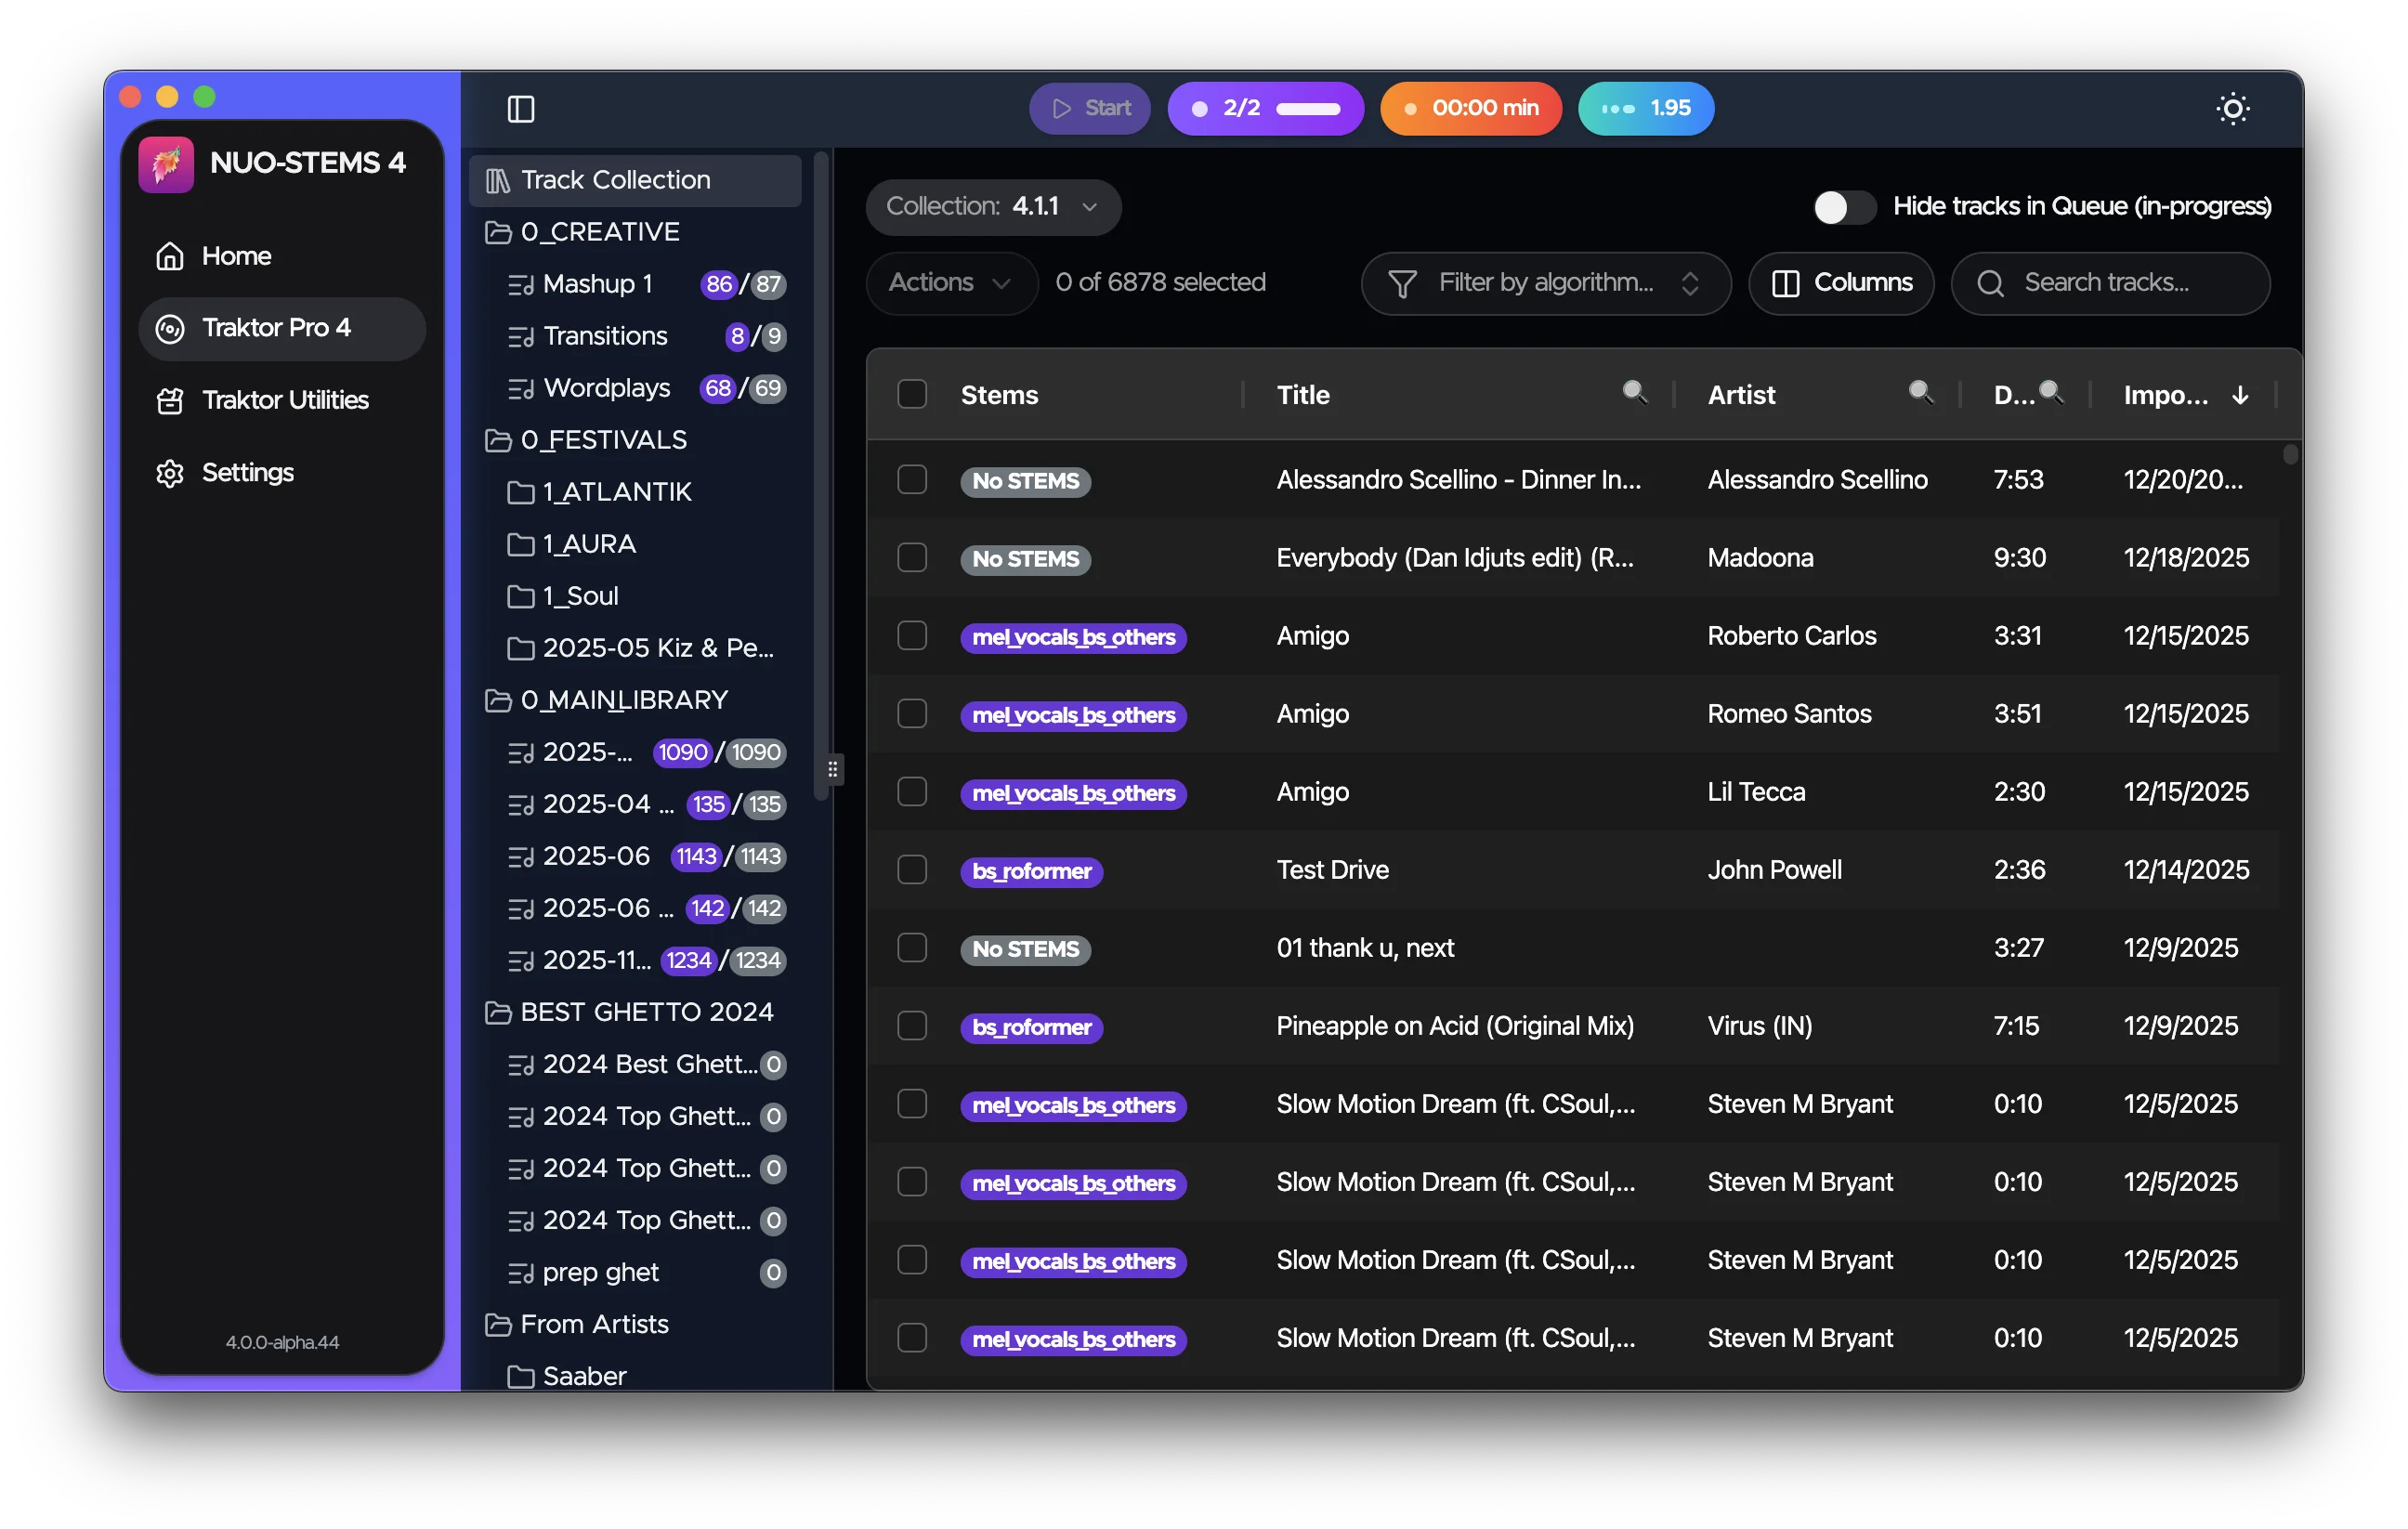Open the Mashup 1 playlist icon
The height and width of the screenshot is (1529, 2408).
(520, 285)
